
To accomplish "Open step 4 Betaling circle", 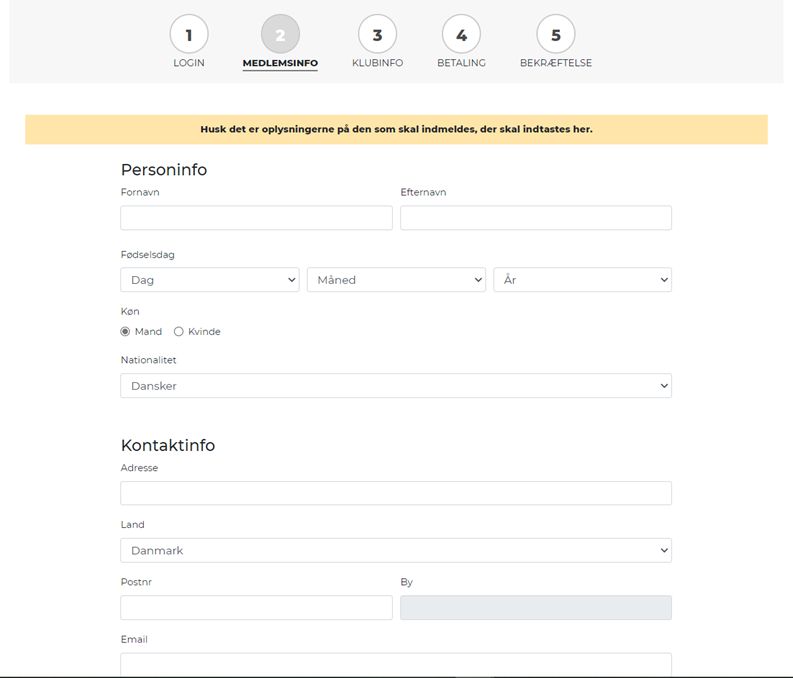I will pos(461,34).
